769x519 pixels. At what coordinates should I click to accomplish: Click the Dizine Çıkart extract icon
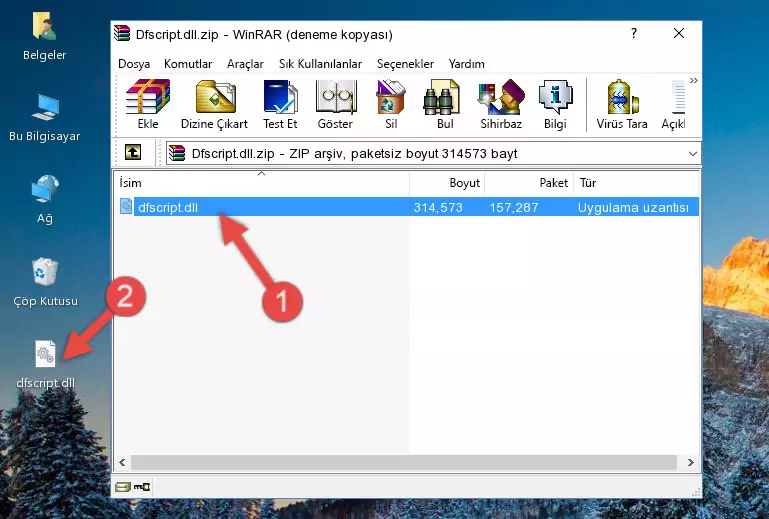click(214, 104)
